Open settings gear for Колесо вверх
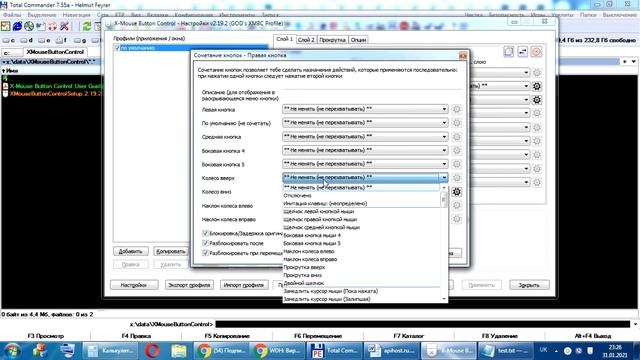The image size is (640, 360). [x=457, y=178]
